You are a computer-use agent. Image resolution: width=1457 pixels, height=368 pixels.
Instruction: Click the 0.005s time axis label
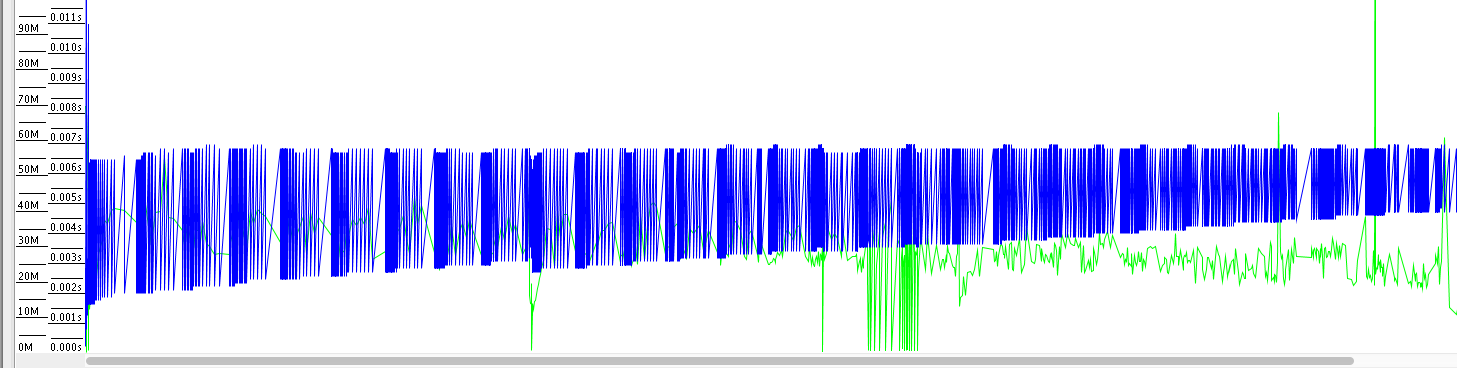[x=66, y=197]
